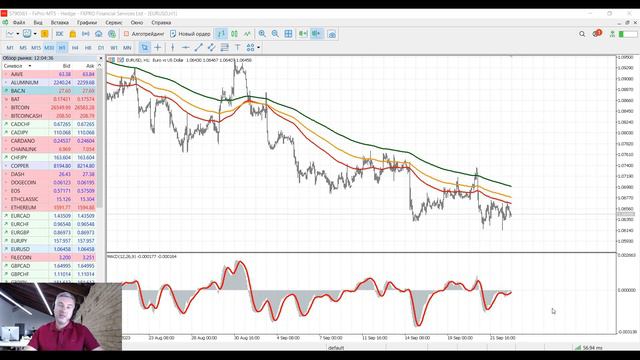Expand the chart type dropdown arrow
The image size is (640, 360).
18,34
